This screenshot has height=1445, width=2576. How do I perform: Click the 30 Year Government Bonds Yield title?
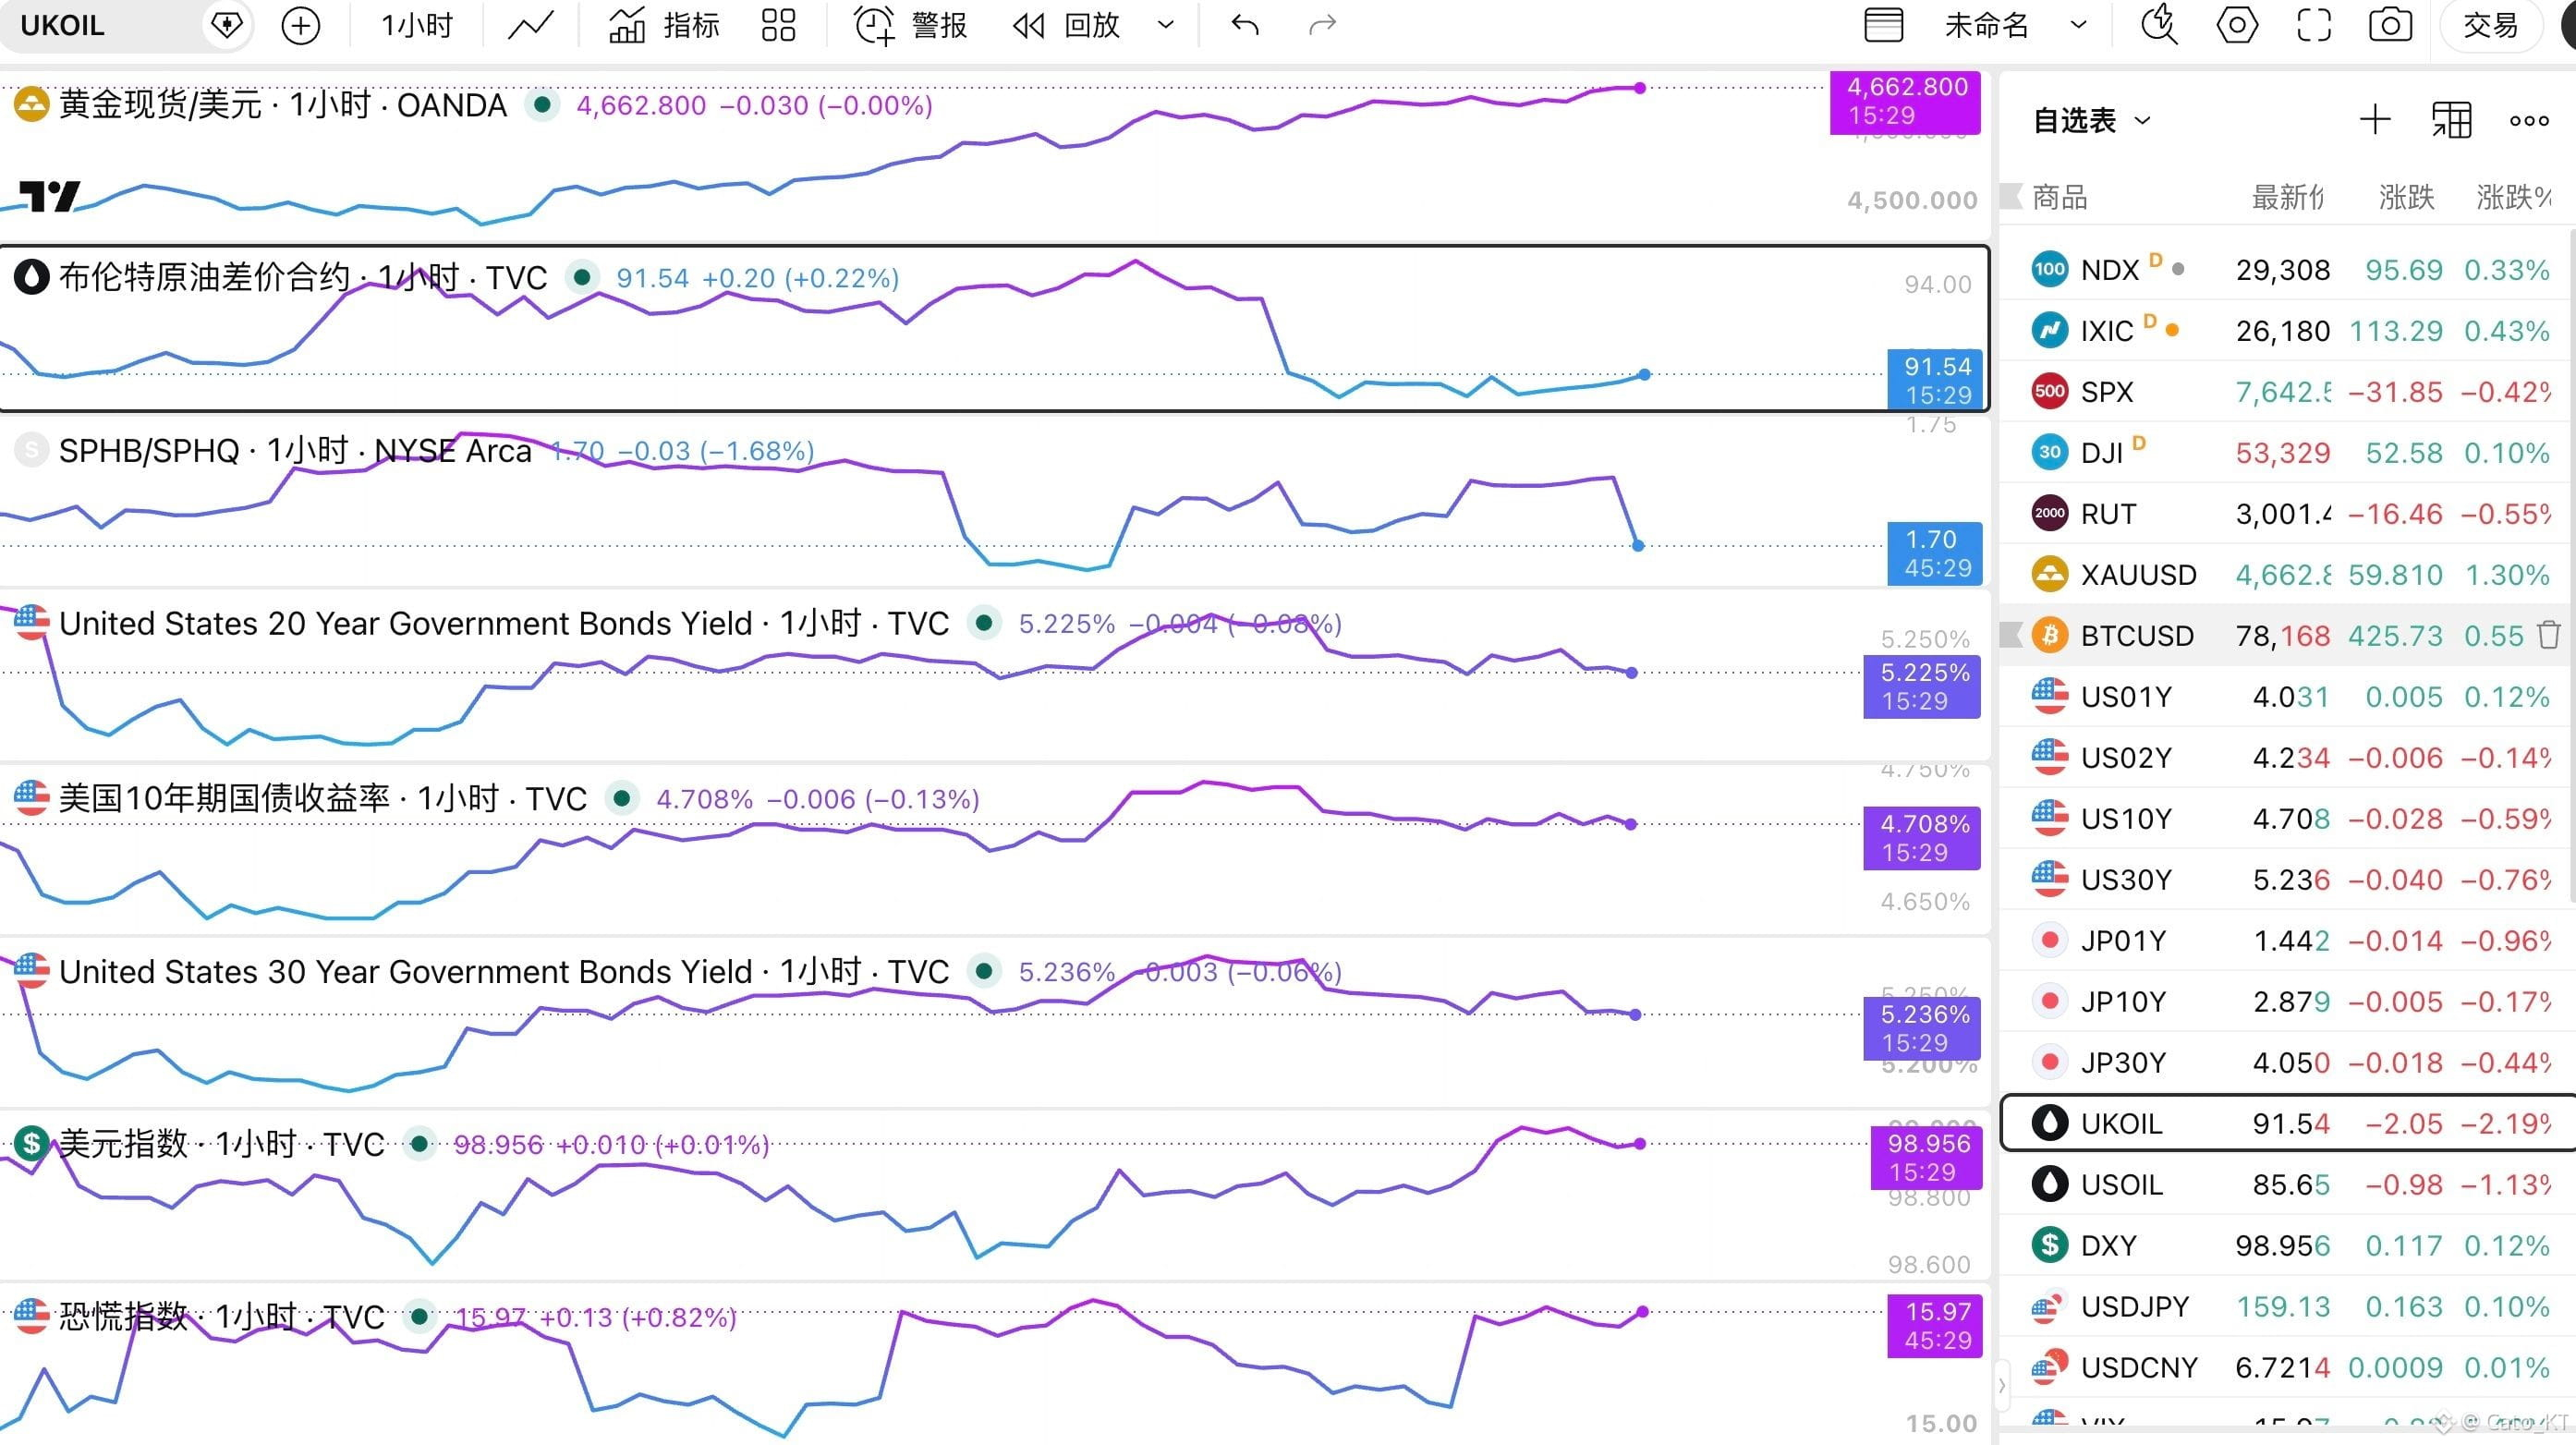[504, 972]
